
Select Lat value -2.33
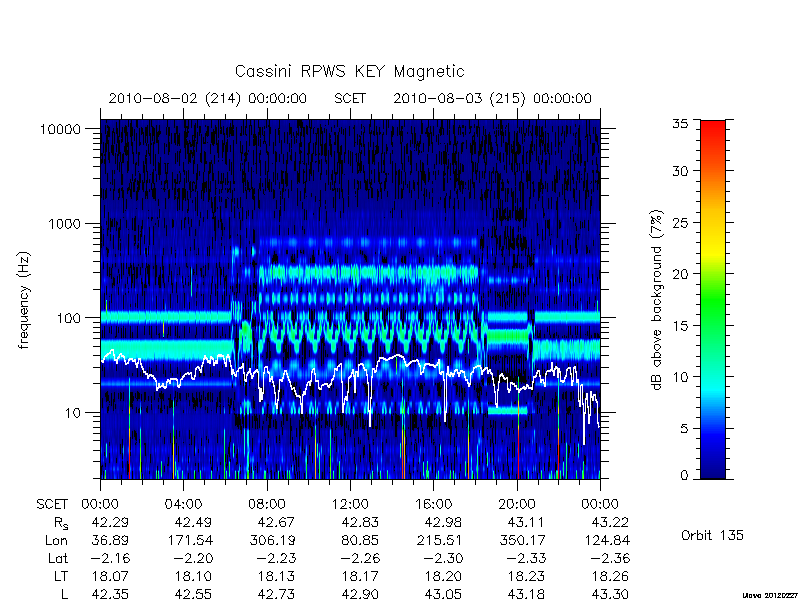[526, 558]
